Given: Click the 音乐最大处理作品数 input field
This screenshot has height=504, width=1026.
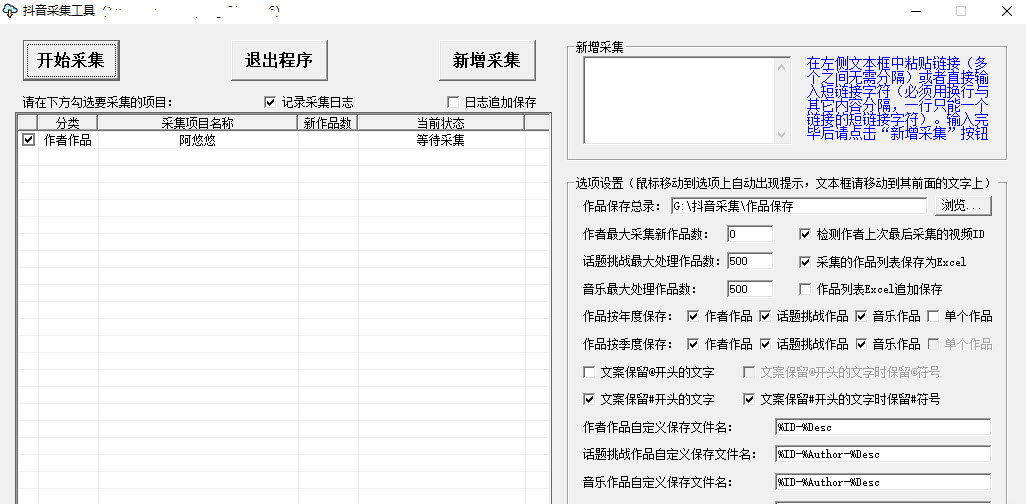Looking at the screenshot, I should pos(749,289).
